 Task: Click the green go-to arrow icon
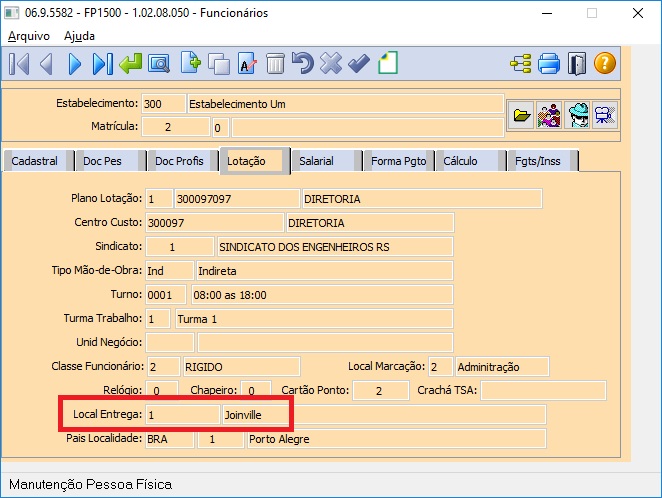(x=130, y=64)
